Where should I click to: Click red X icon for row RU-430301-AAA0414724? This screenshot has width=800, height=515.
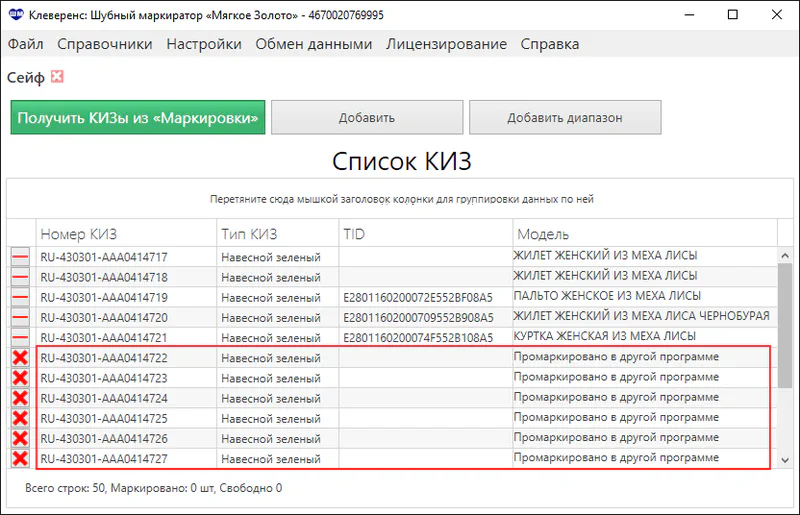(20, 398)
